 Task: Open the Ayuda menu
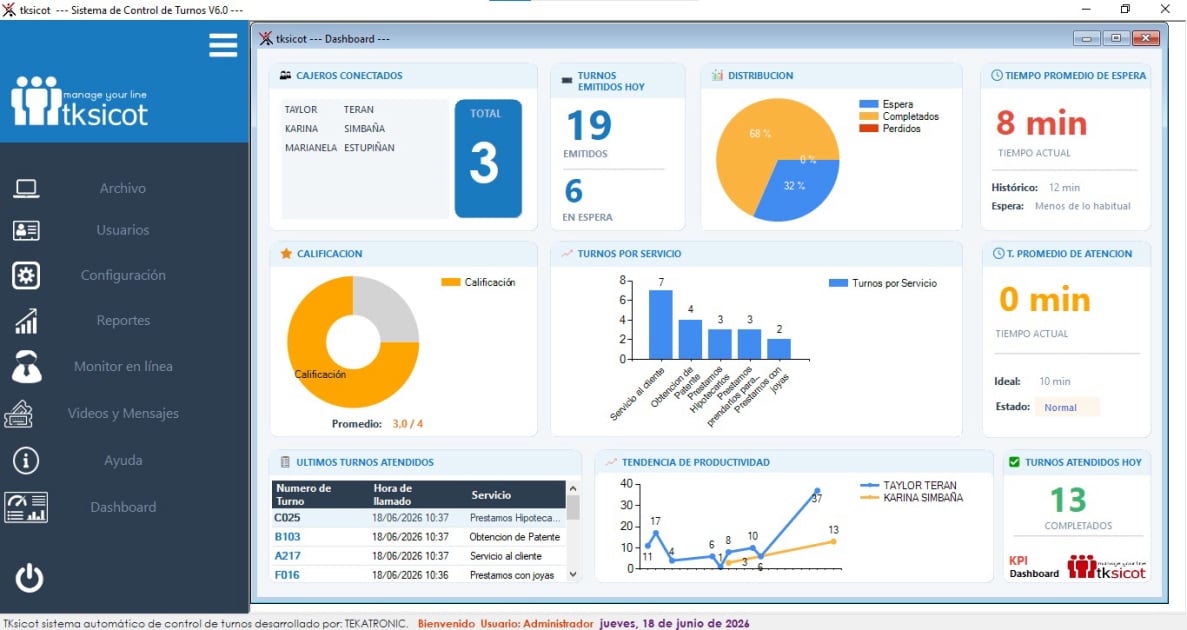tap(123, 460)
